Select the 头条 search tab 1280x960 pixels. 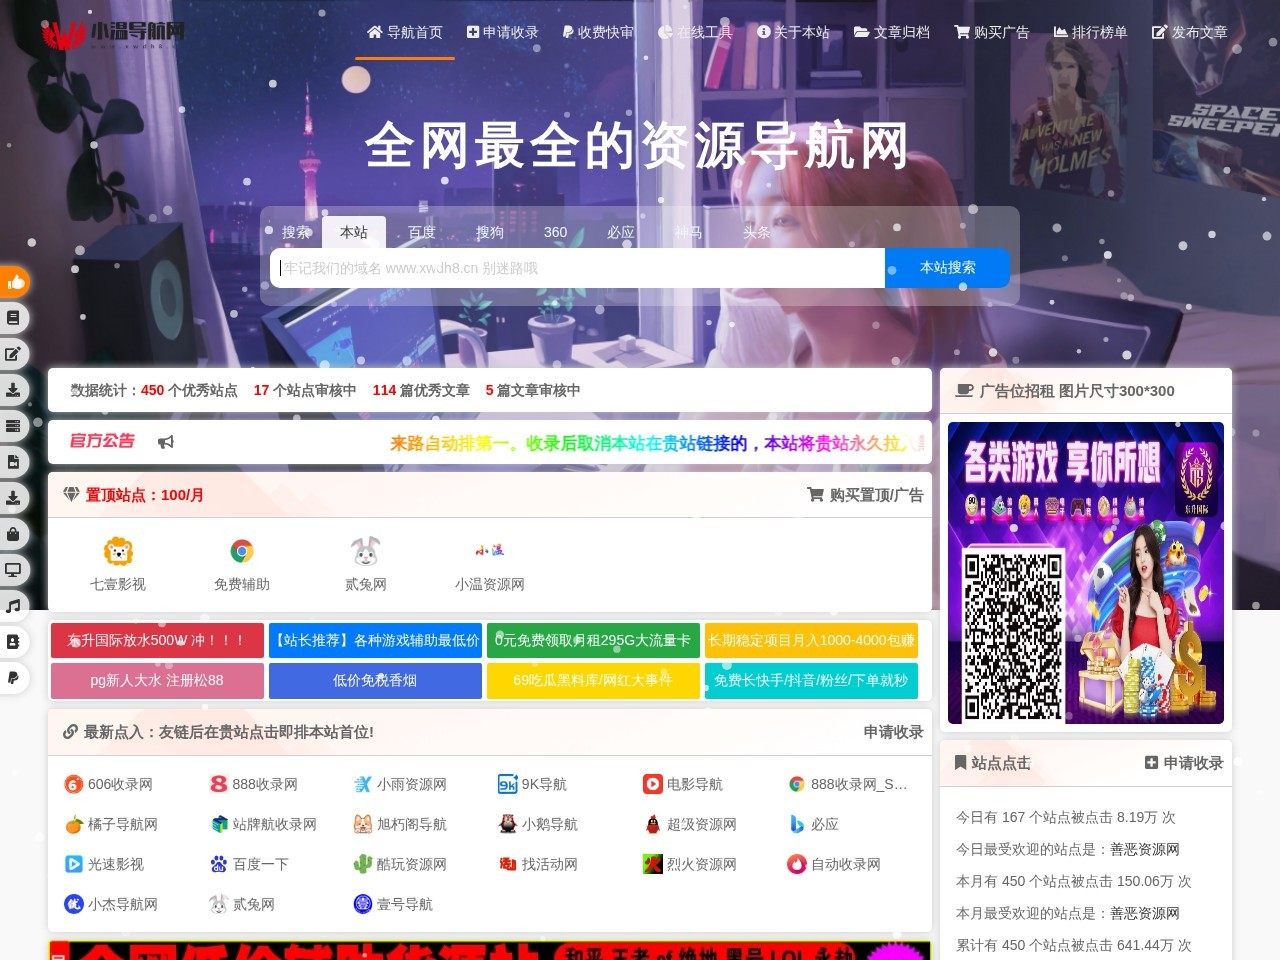(757, 232)
